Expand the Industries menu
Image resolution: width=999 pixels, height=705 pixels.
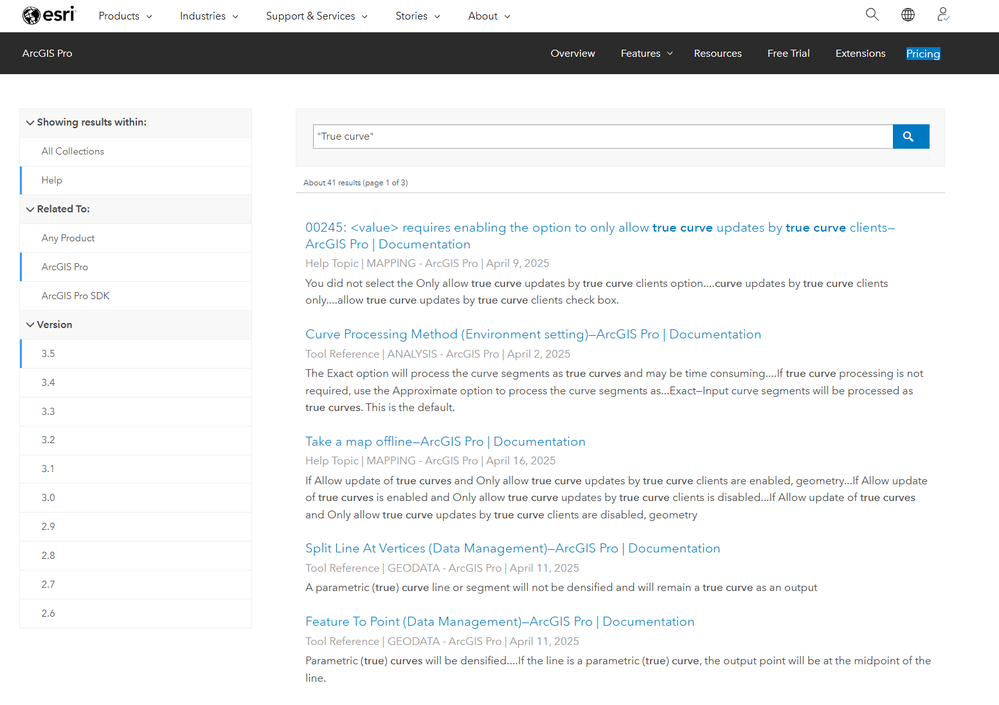coord(209,16)
